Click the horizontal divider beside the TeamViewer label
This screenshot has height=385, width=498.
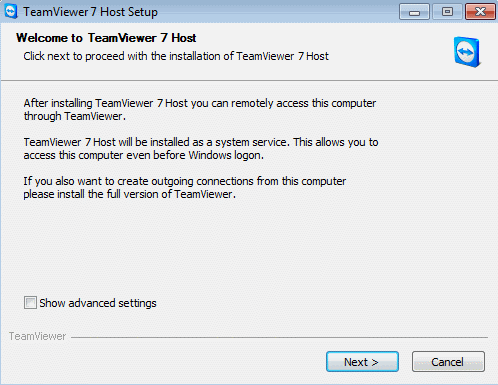(279, 337)
